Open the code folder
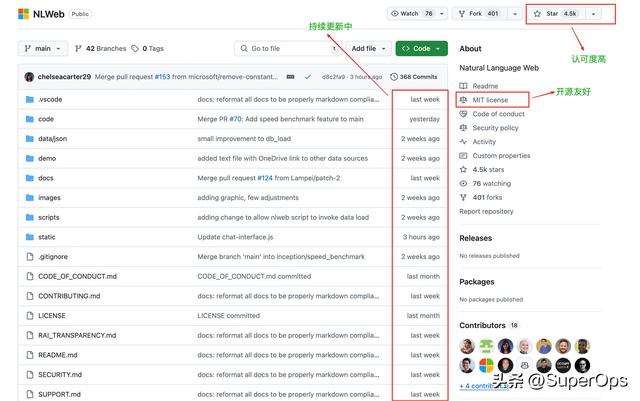 pyautogui.click(x=46, y=119)
